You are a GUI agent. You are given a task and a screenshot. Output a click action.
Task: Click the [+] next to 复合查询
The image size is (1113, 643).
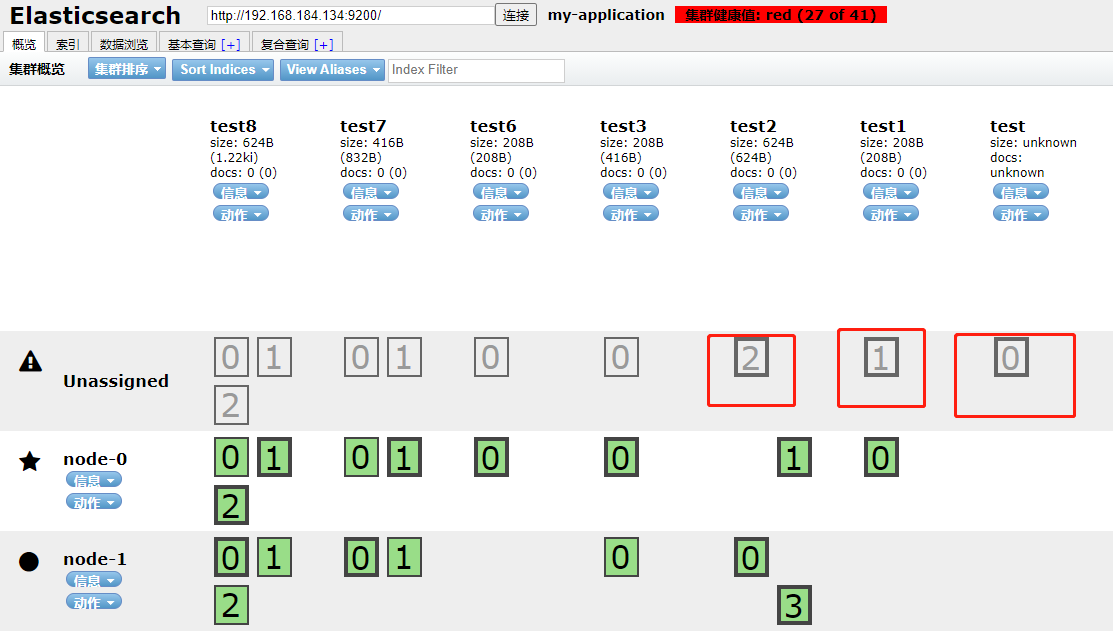coord(324,45)
